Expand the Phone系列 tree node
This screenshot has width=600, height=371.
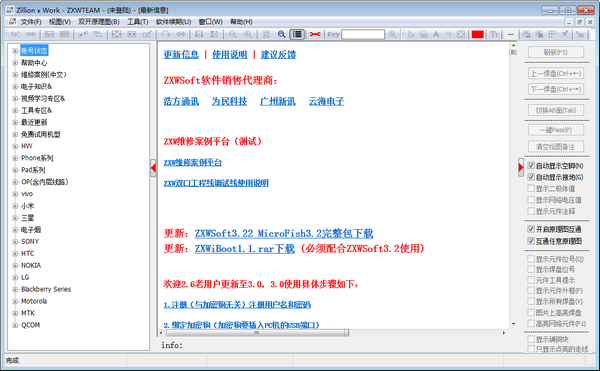coord(15,158)
